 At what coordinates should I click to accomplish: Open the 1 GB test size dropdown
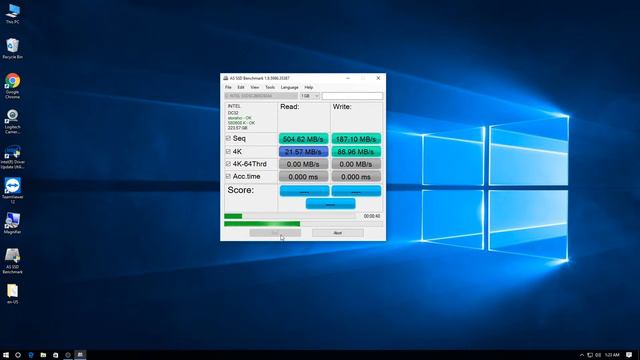310,96
